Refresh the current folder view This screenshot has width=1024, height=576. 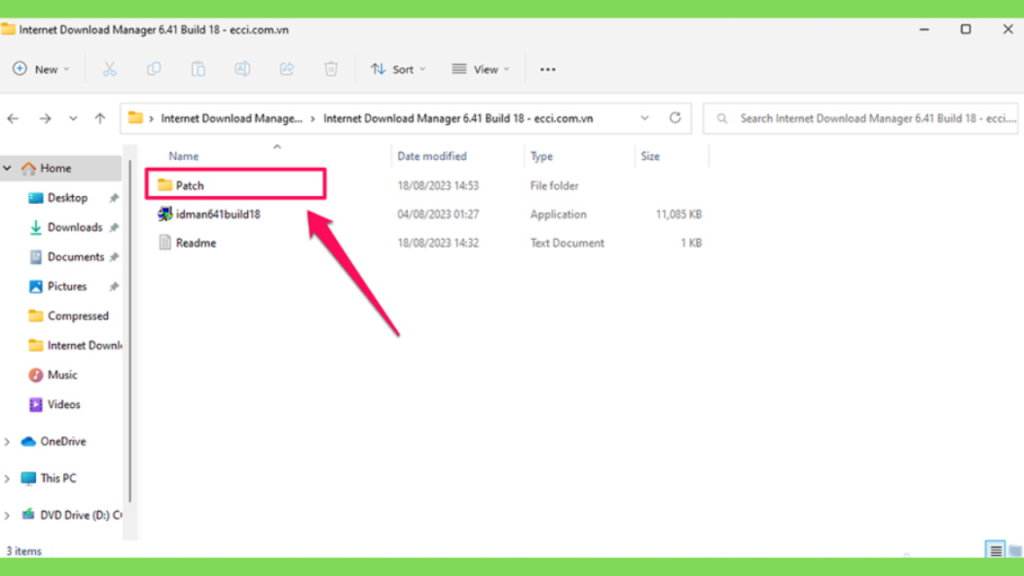point(675,118)
